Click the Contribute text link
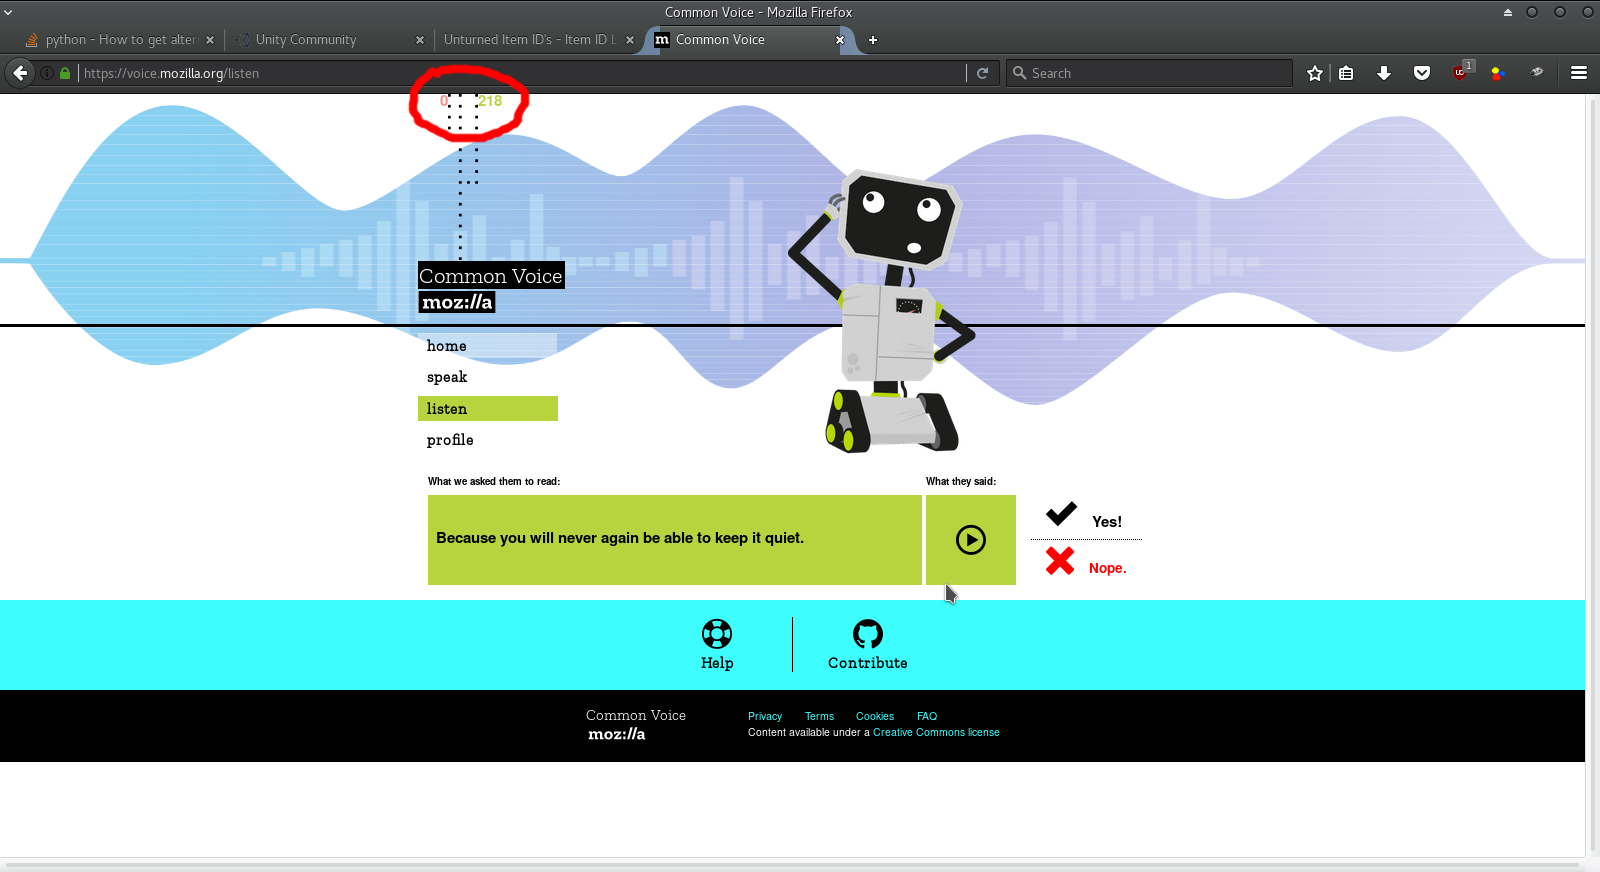 point(868,663)
